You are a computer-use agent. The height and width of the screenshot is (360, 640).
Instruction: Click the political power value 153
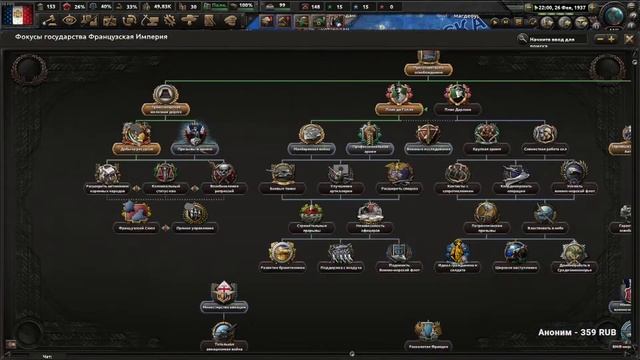pyautogui.click(x=51, y=7)
